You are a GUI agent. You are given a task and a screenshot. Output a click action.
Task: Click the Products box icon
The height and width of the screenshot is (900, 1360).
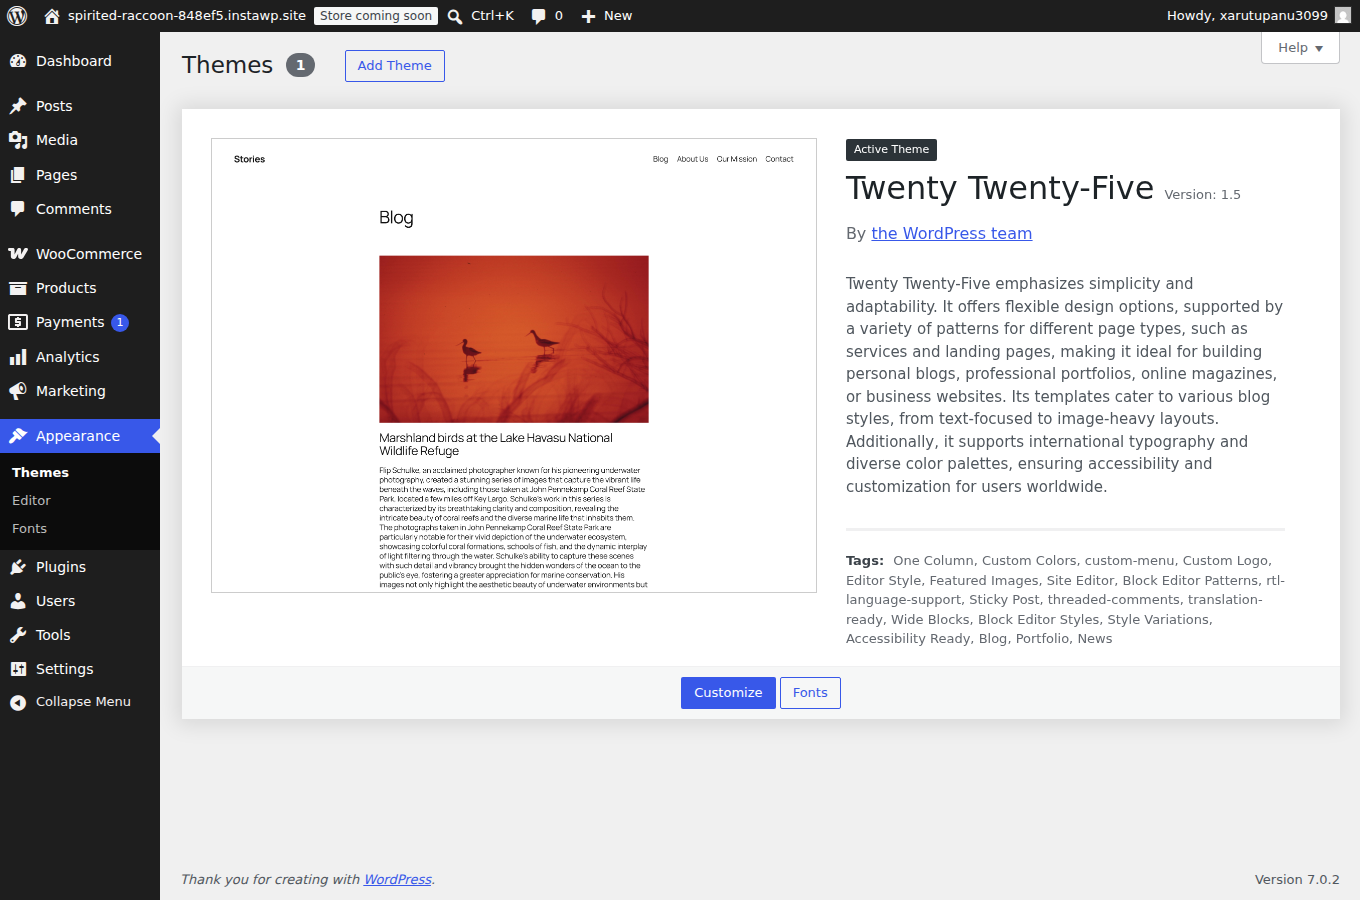[x=18, y=288]
